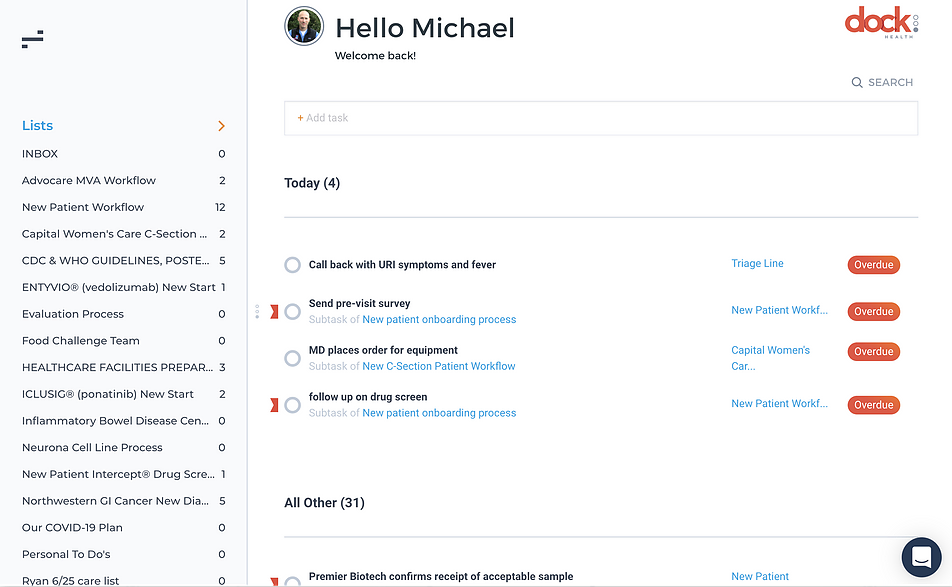Click the drag handle dots beside Send pre-visit survey
Viewport: 952px width, 587px height.
(x=258, y=311)
